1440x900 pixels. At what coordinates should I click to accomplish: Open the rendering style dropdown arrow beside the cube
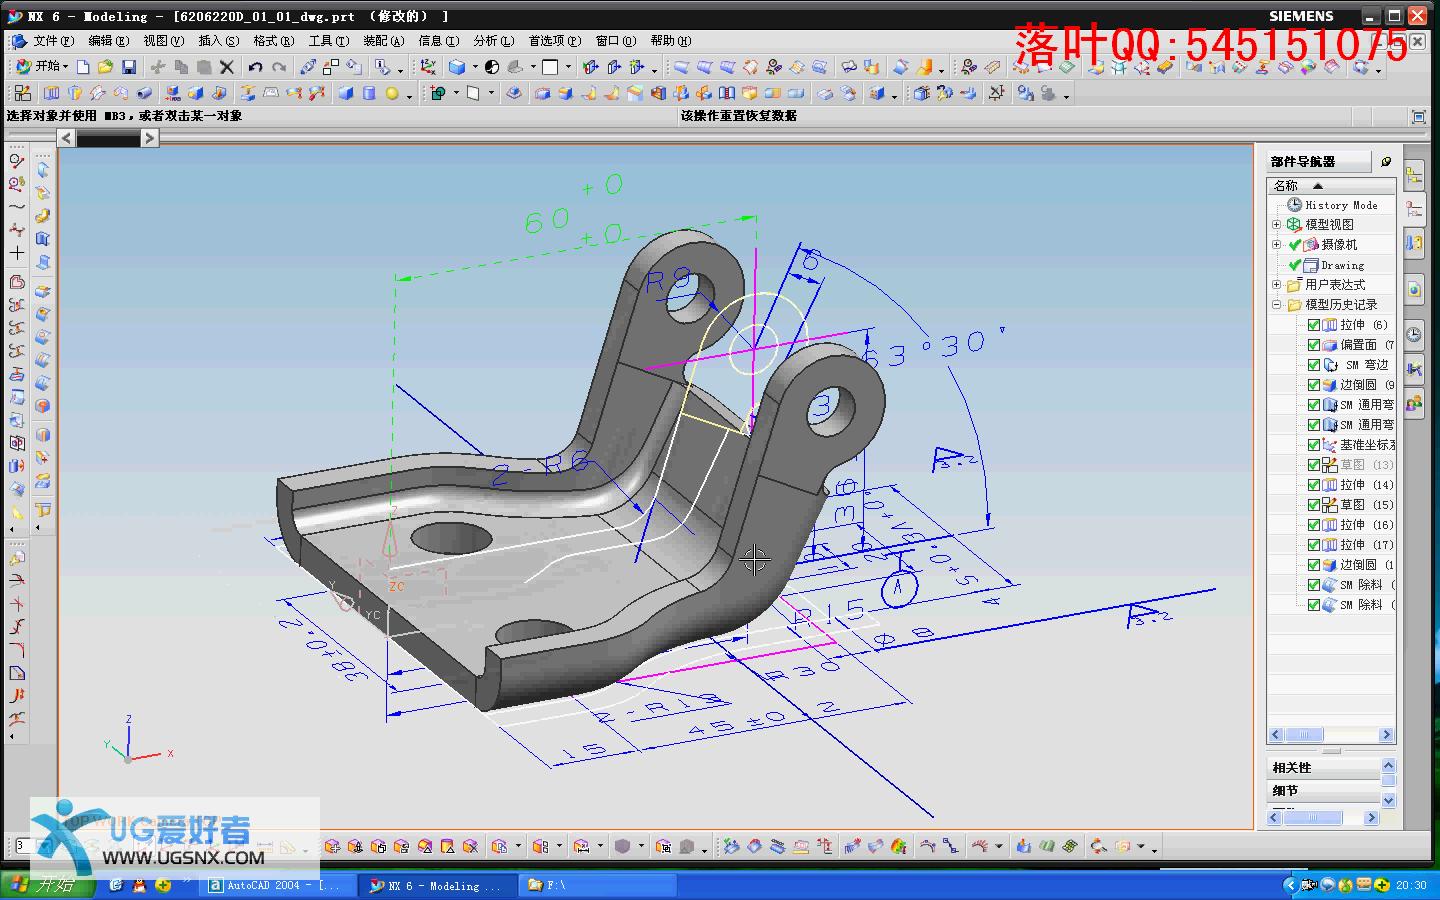click(x=474, y=68)
